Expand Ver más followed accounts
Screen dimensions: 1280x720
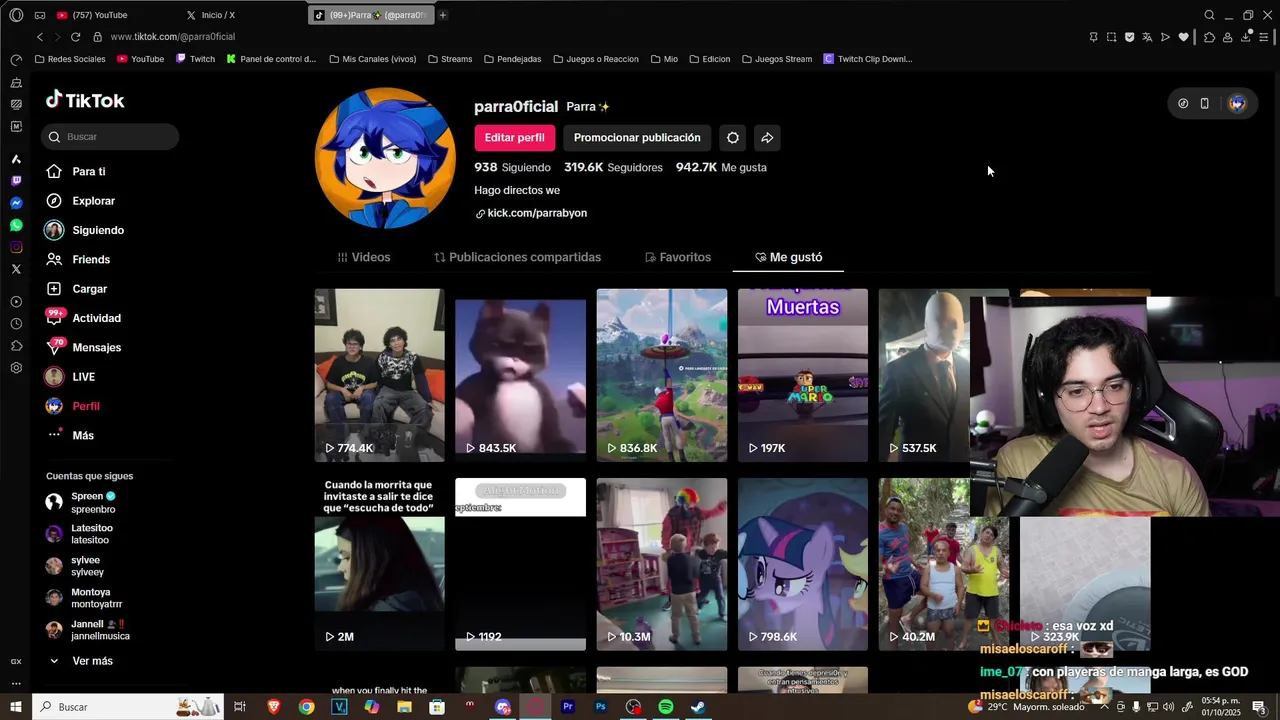click(80, 661)
